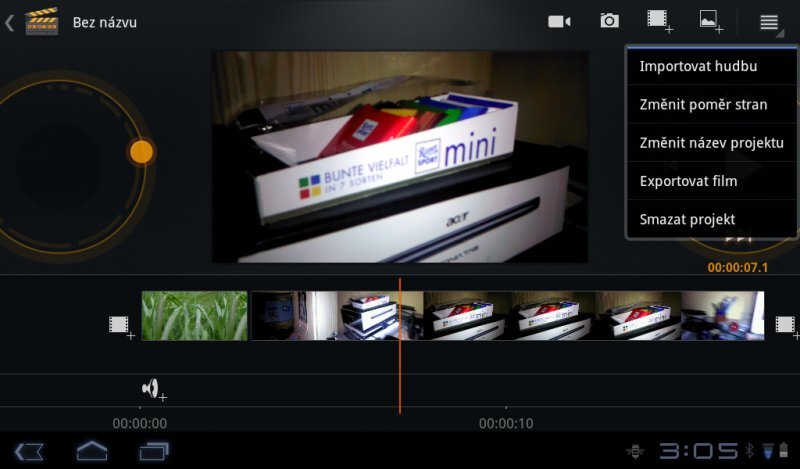The height and width of the screenshot is (469, 800).
Task: Choose 'Smazat projekt' from menu
Action: click(x=687, y=219)
